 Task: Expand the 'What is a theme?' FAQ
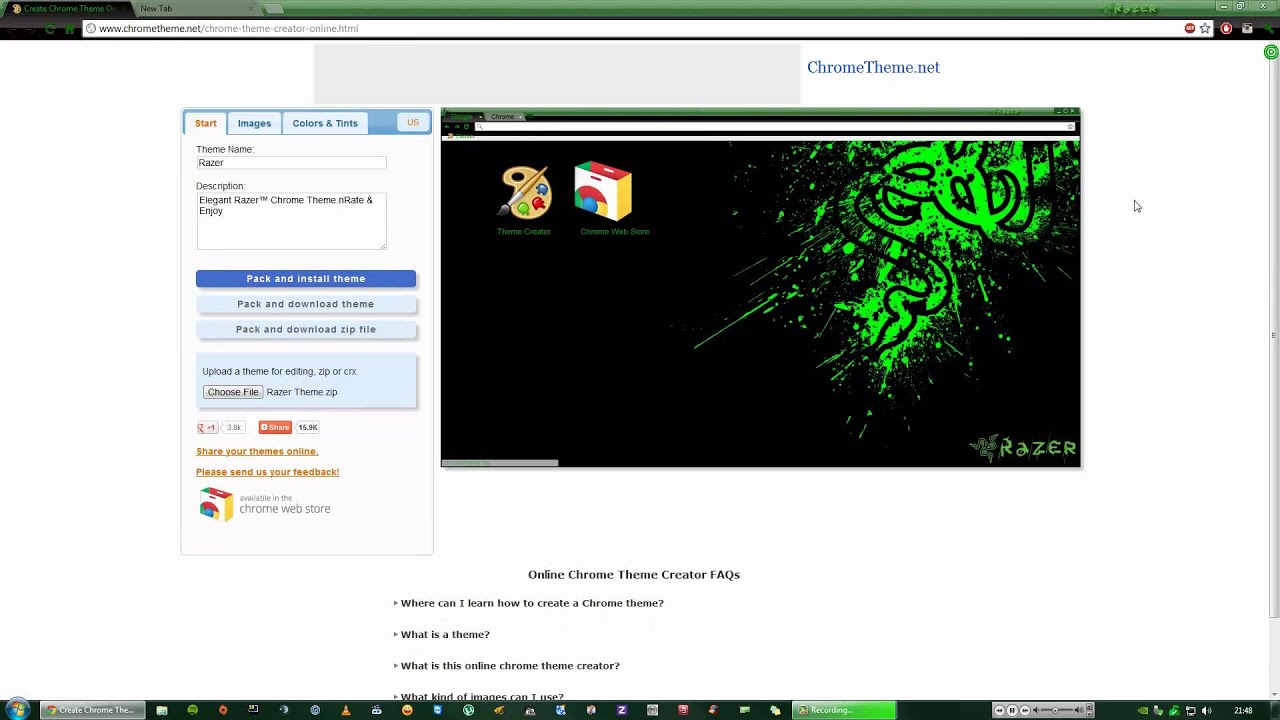click(445, 634)
